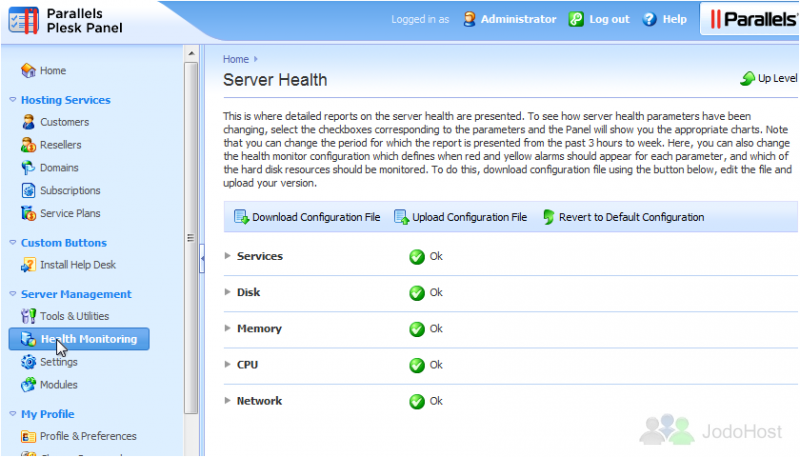Image resolution: width=800 pixels, height=457 pixels.
Task: Open Home in the sidebar menu
Action: tap(53, 70)
